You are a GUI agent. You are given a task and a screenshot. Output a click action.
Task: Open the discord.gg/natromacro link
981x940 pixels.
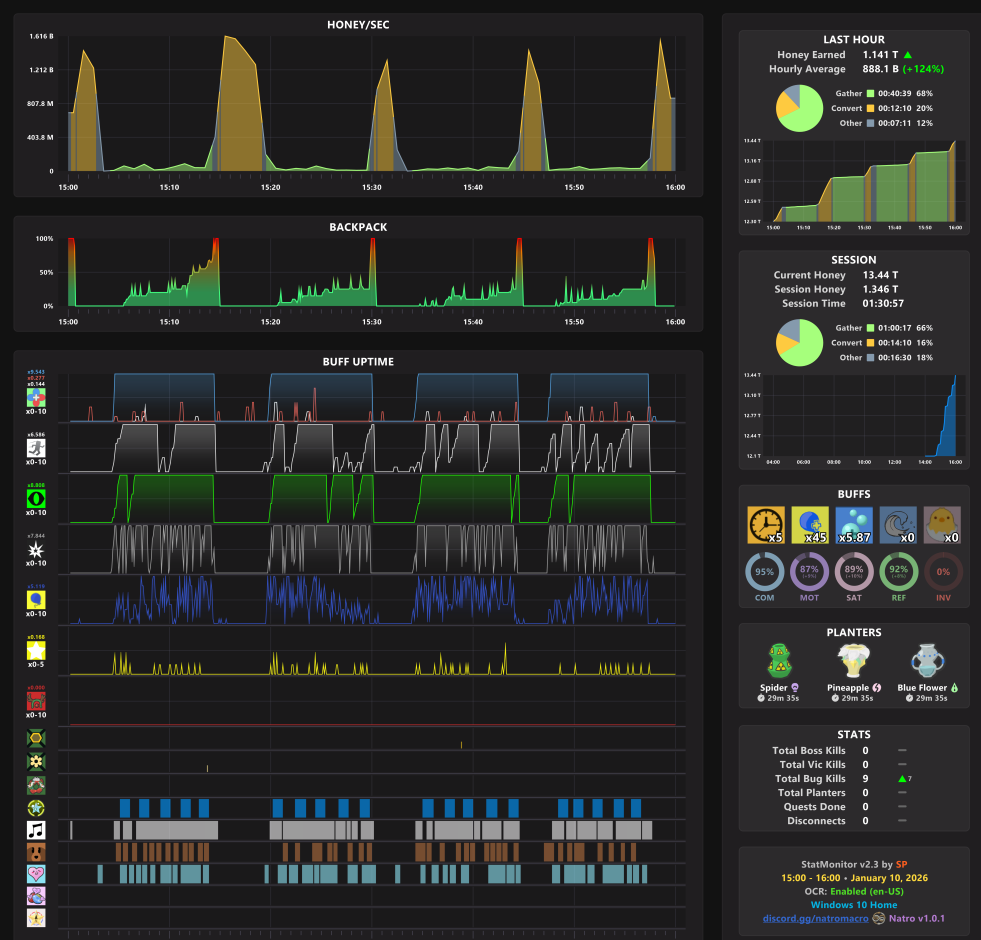click(x=815, y=918)
